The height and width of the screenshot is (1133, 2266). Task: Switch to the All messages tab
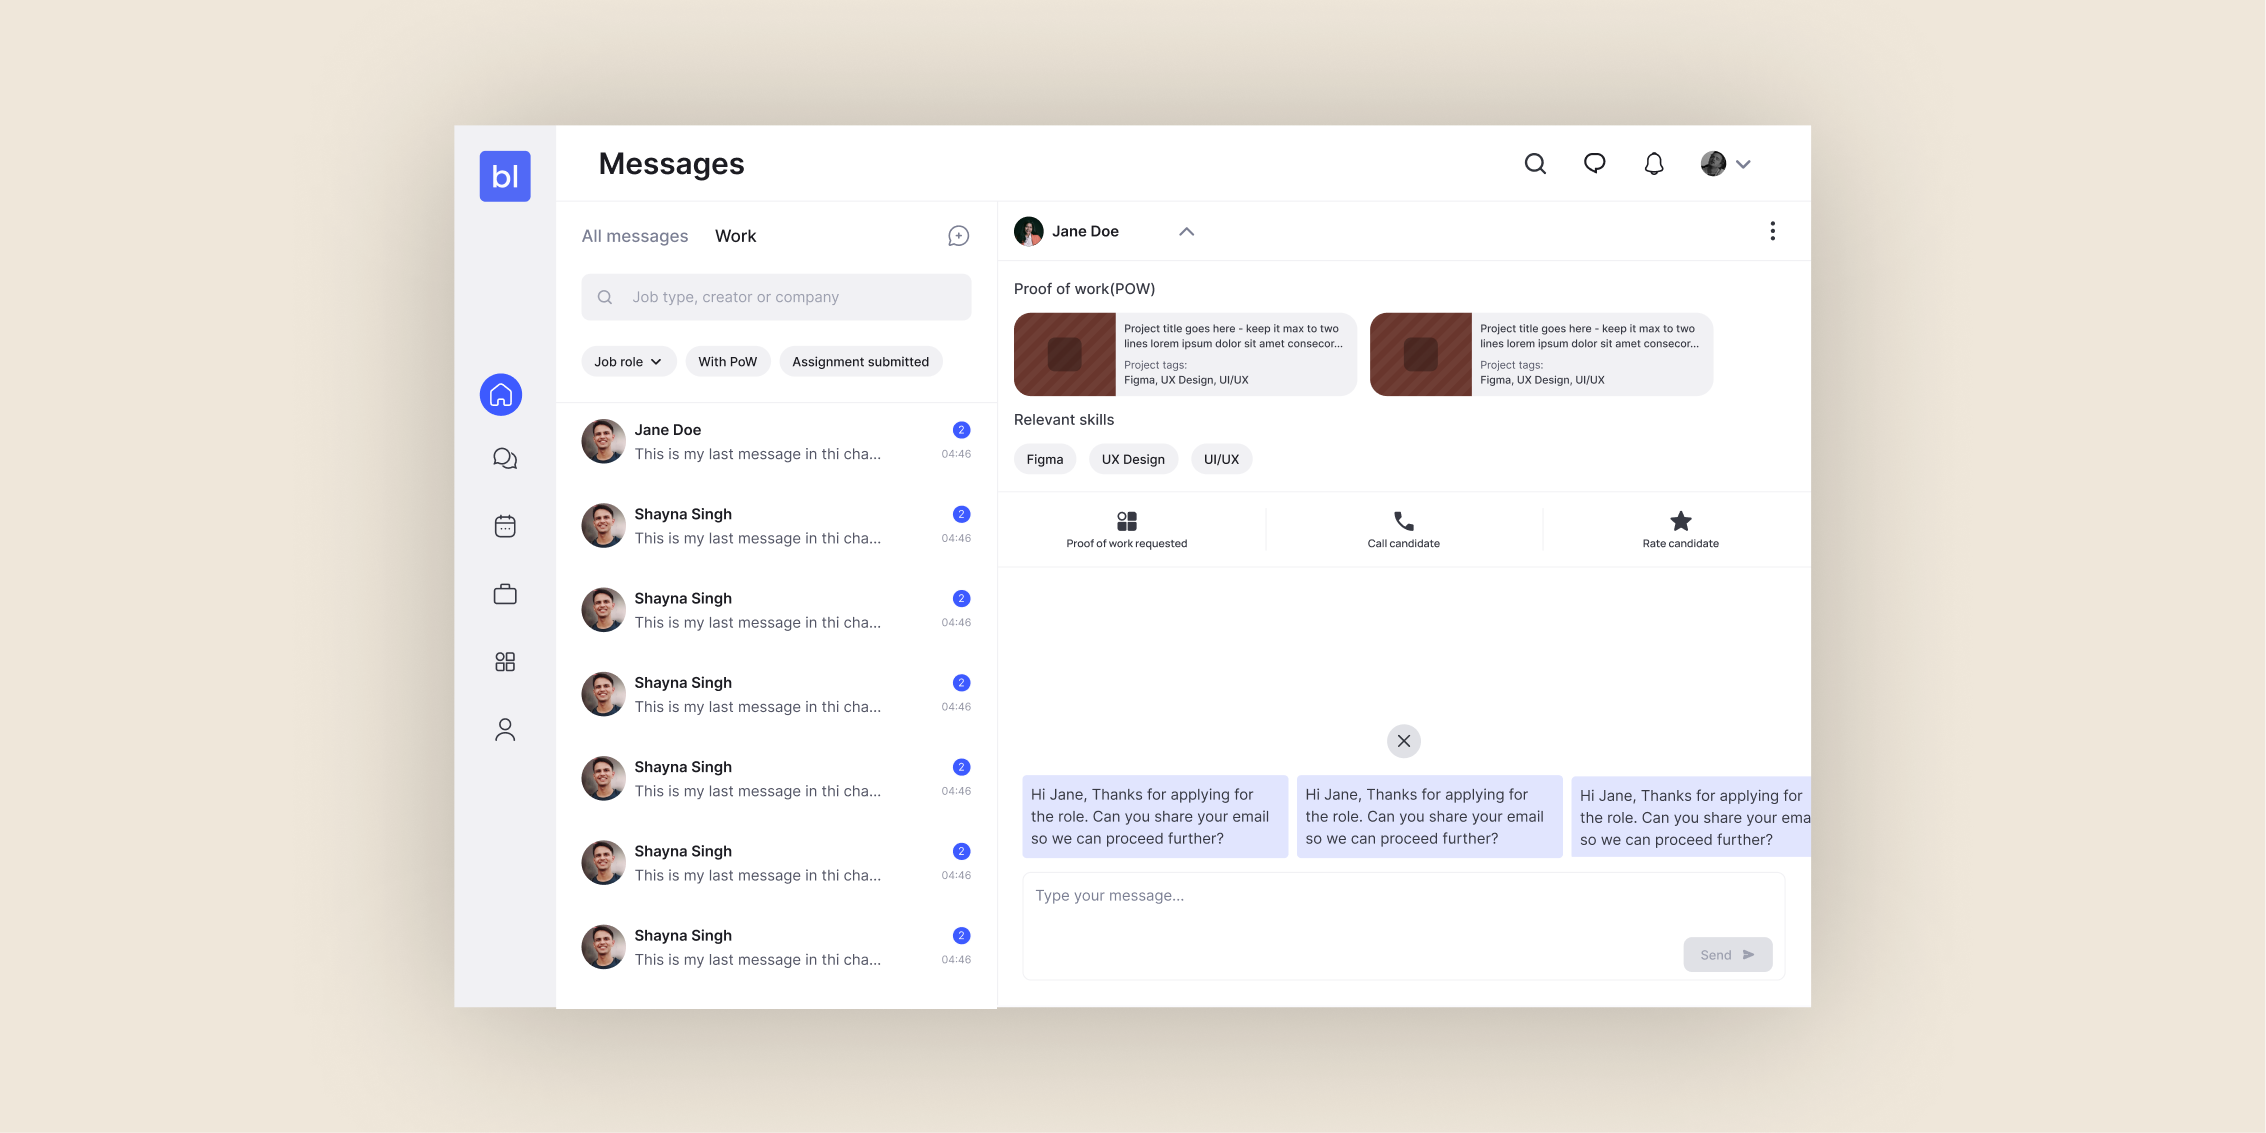(x=634, y=235)
